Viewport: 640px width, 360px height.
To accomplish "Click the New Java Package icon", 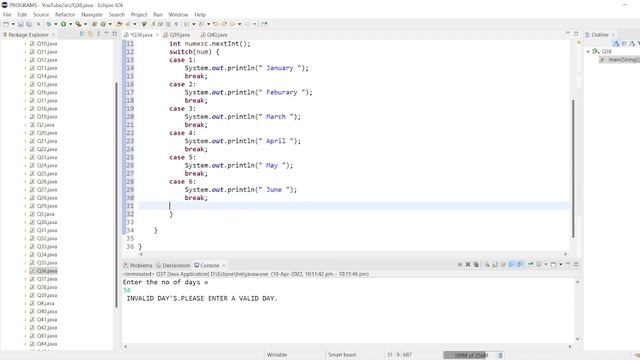I will pyautogui.click(x=94, y=24).
